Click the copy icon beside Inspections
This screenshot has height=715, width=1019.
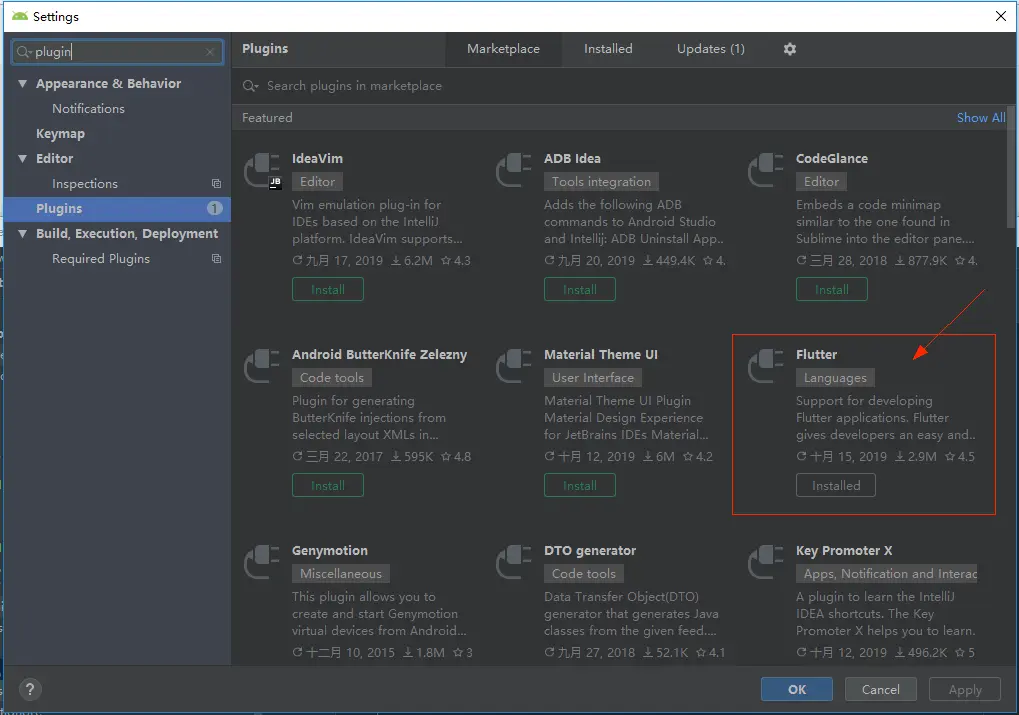216,184
